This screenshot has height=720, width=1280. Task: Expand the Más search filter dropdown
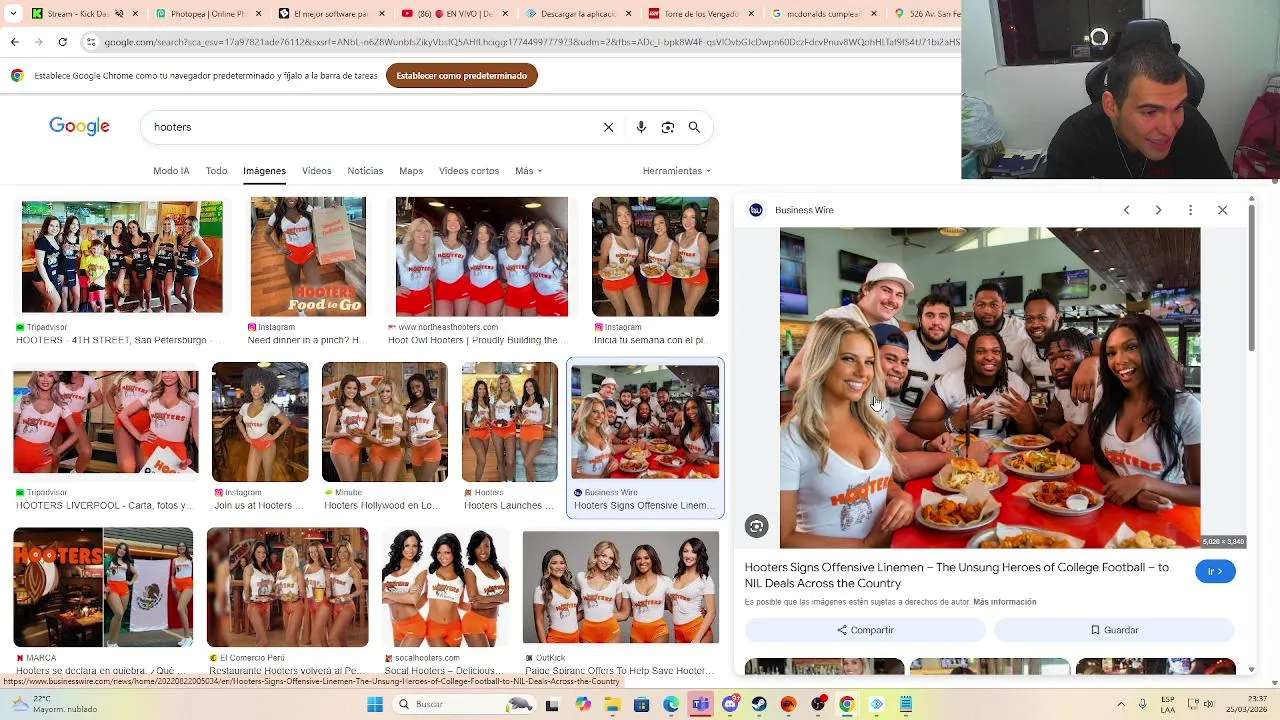pos(528,171)
